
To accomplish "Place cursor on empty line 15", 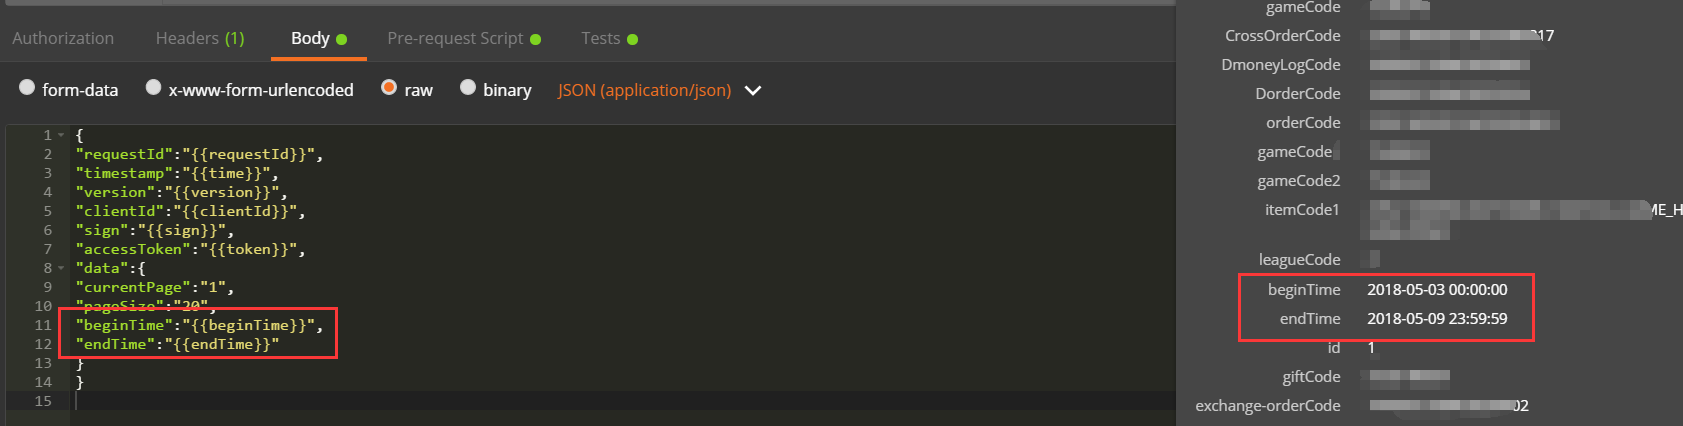I will (300, 401).
